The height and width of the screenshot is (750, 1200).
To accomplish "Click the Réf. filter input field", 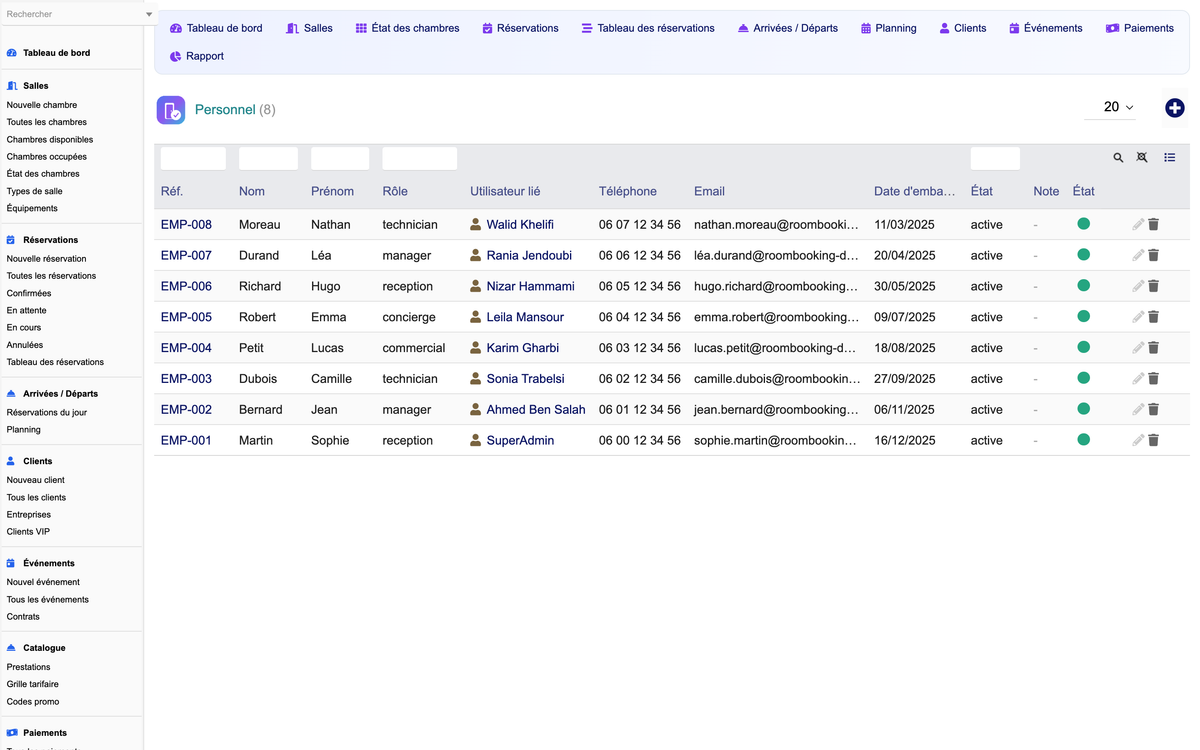I will 193,158.
